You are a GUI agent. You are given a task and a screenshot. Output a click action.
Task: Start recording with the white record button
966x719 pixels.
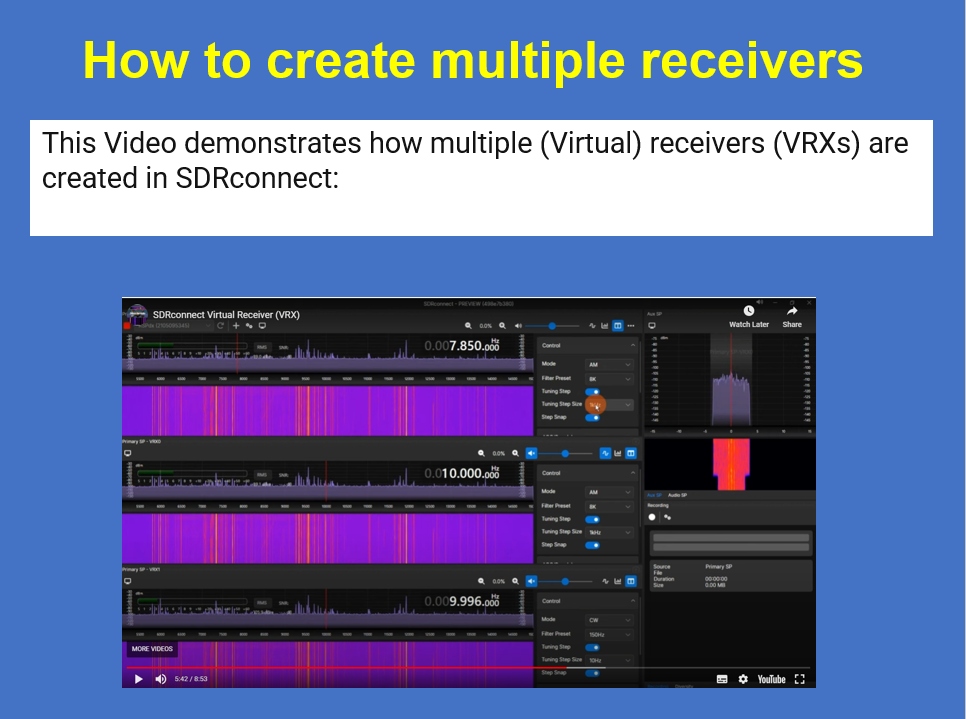point(652,517)
